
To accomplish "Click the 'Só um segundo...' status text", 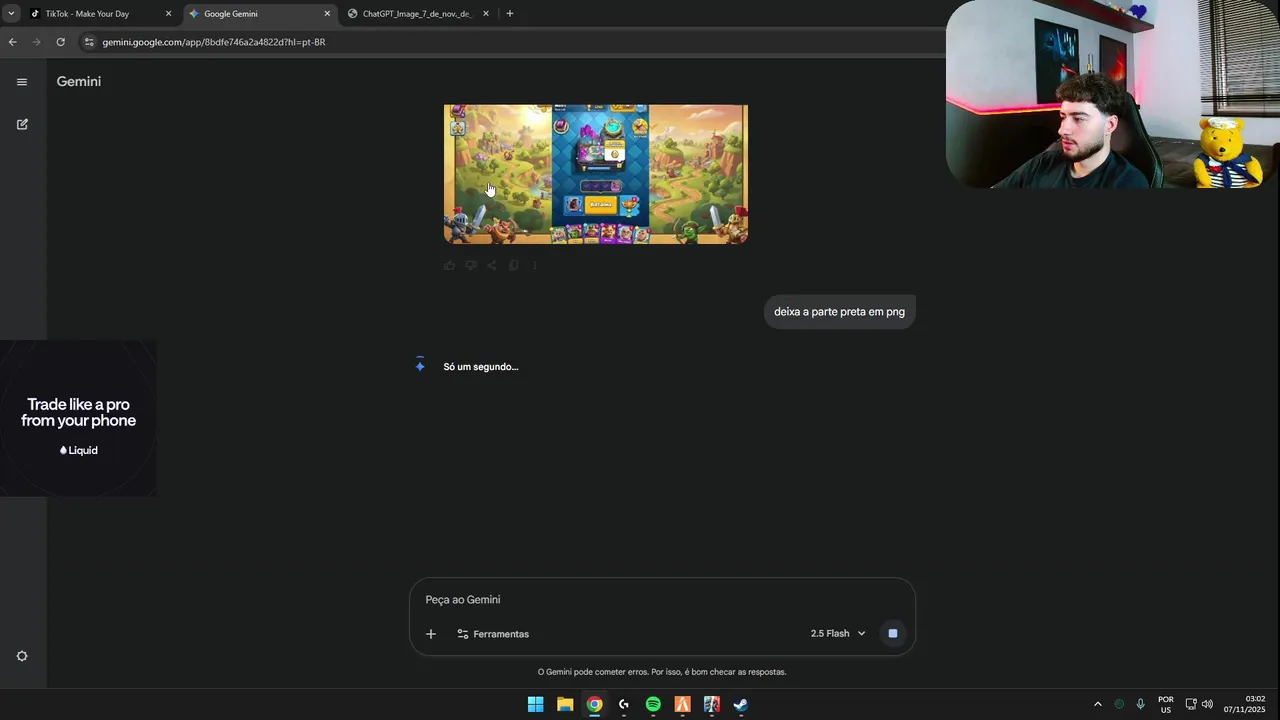I will coord(481,367).
